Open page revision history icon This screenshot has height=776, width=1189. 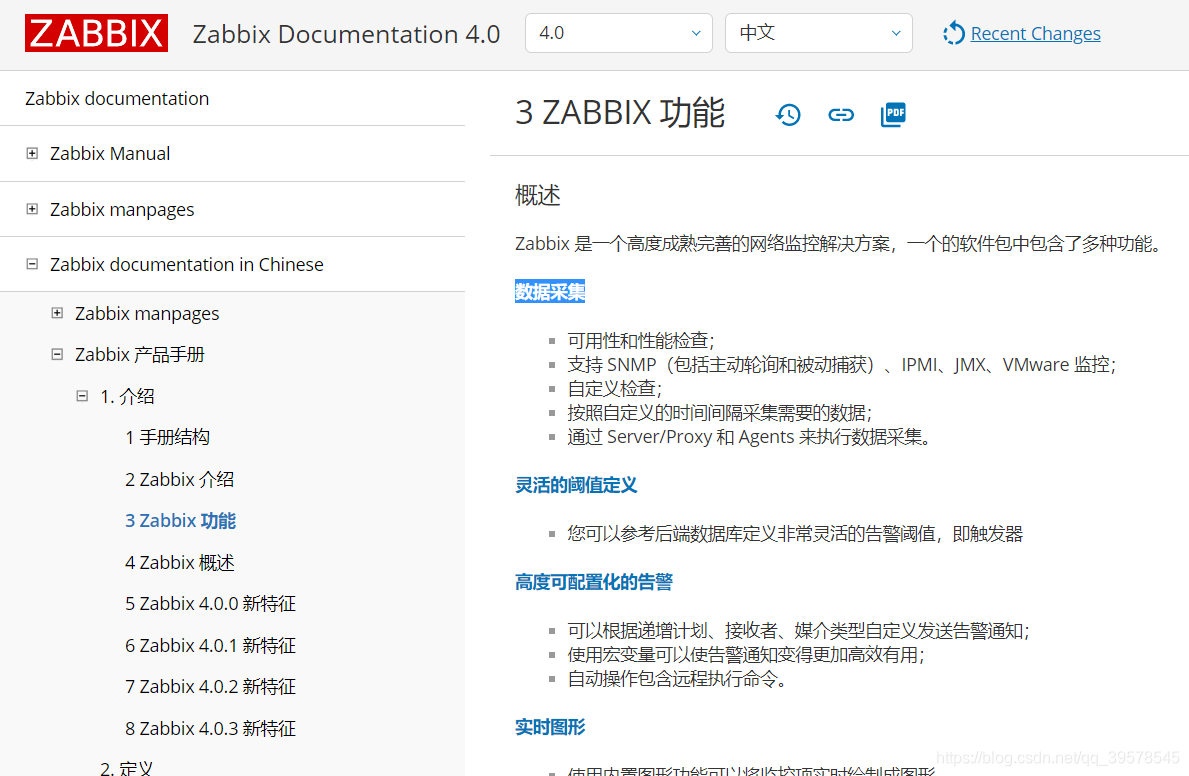[789, 115]
